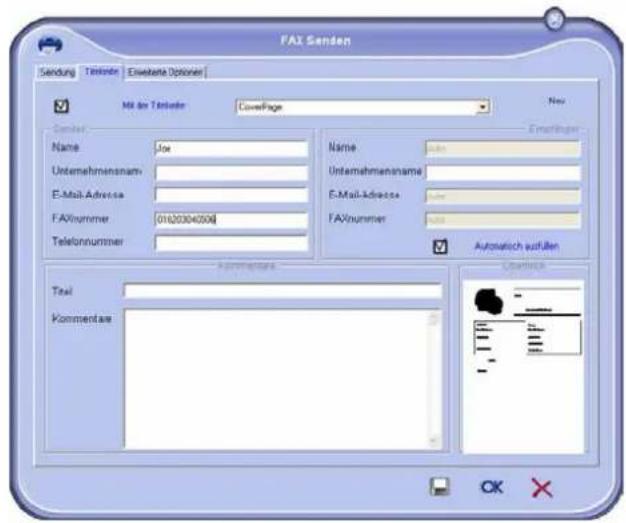Click the cover page preview thumbnail

pos(523,366)
